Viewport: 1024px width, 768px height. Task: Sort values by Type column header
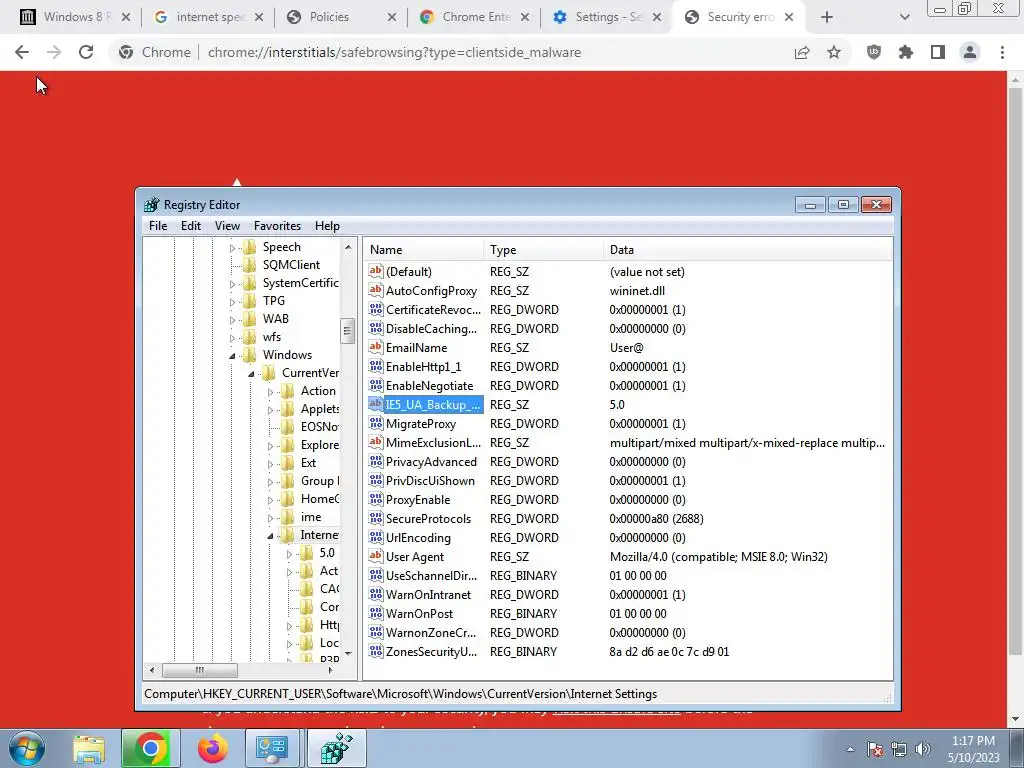[543, 250]
